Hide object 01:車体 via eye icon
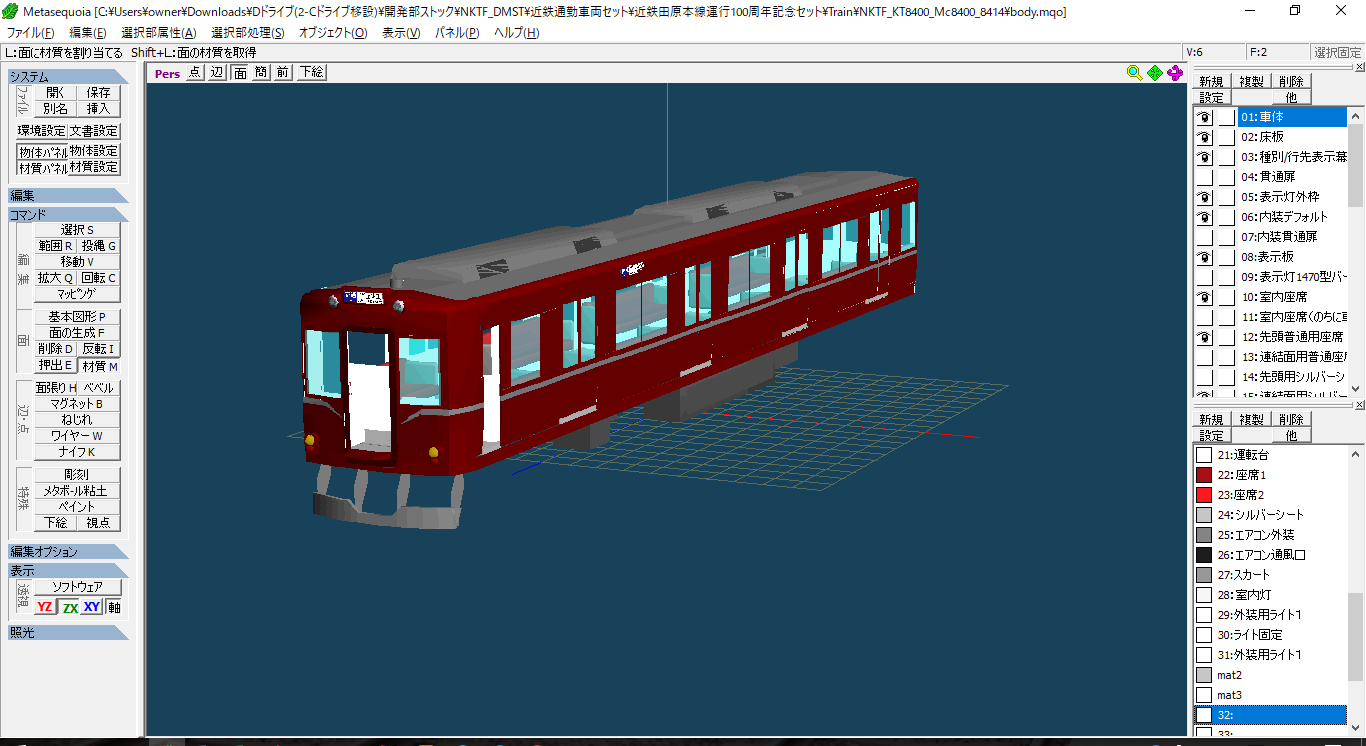This screenshot has height=746, width=1366. 1205,117
